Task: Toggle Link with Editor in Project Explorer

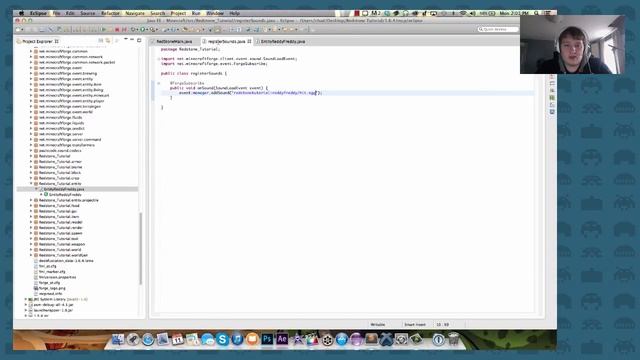Action: point(108,41)
